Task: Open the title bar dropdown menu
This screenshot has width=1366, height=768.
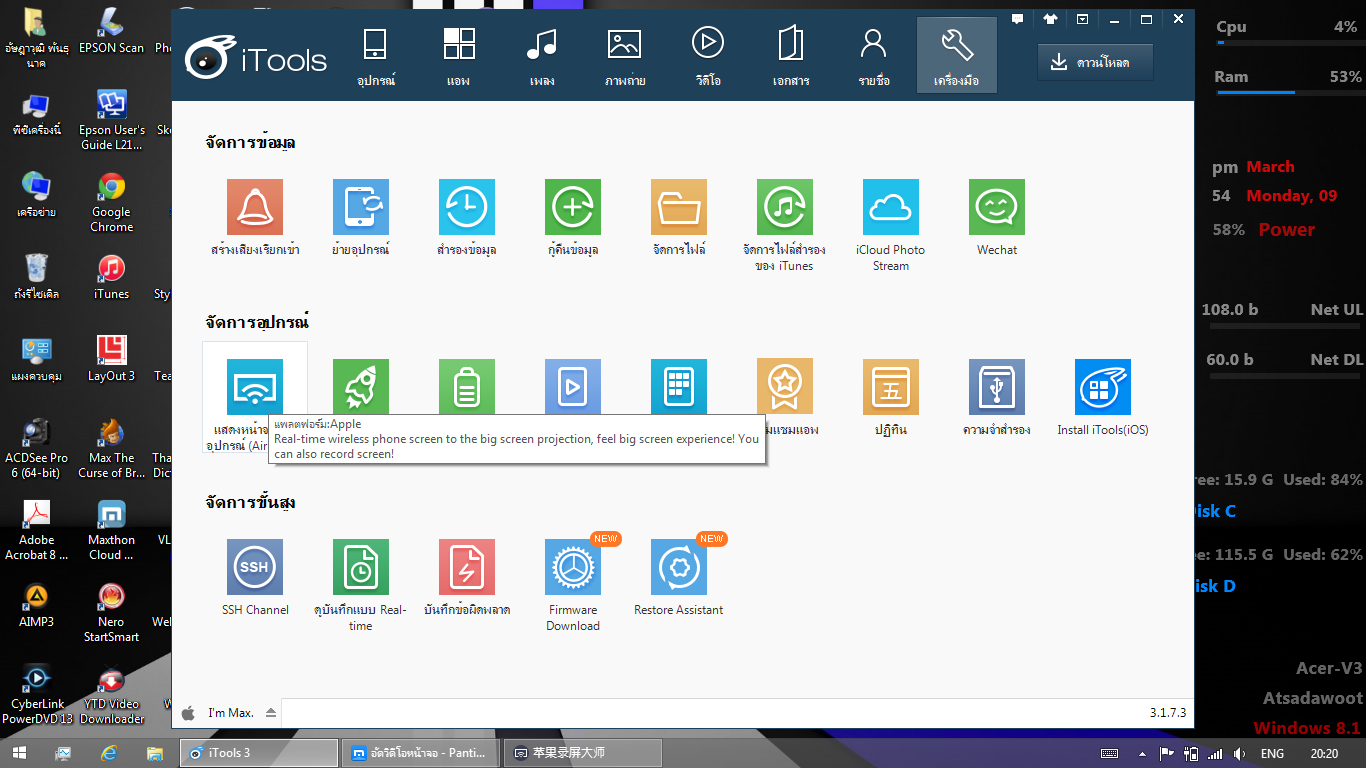Action: (x=1082, y=19)
